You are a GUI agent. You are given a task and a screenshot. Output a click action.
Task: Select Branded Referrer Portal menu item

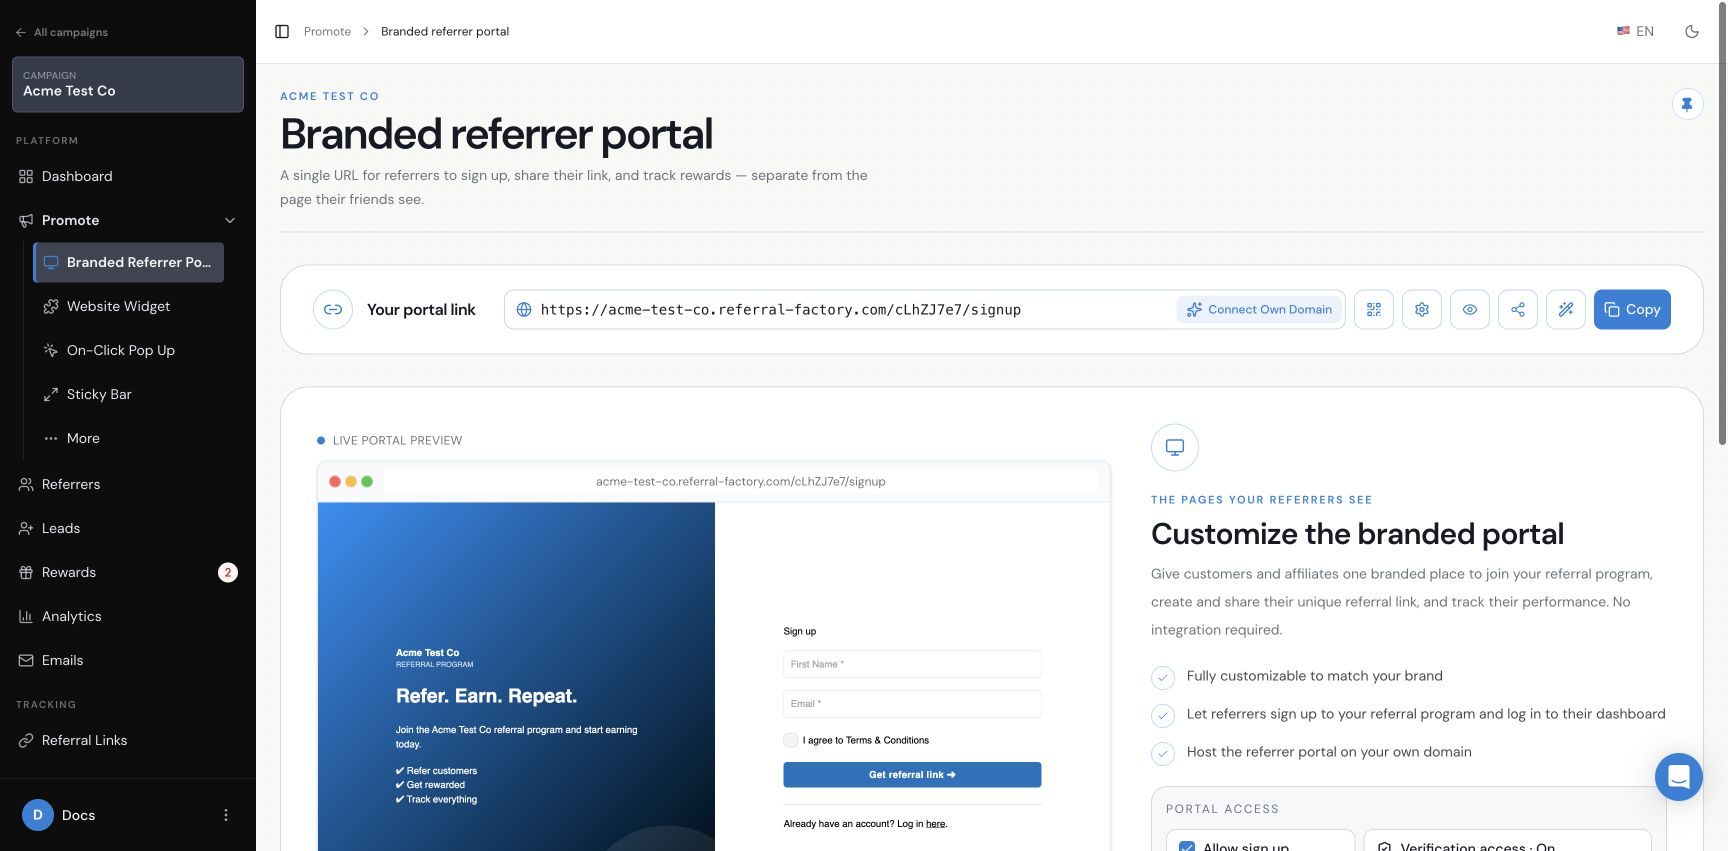pyautogui.click(x=129, y=262)
